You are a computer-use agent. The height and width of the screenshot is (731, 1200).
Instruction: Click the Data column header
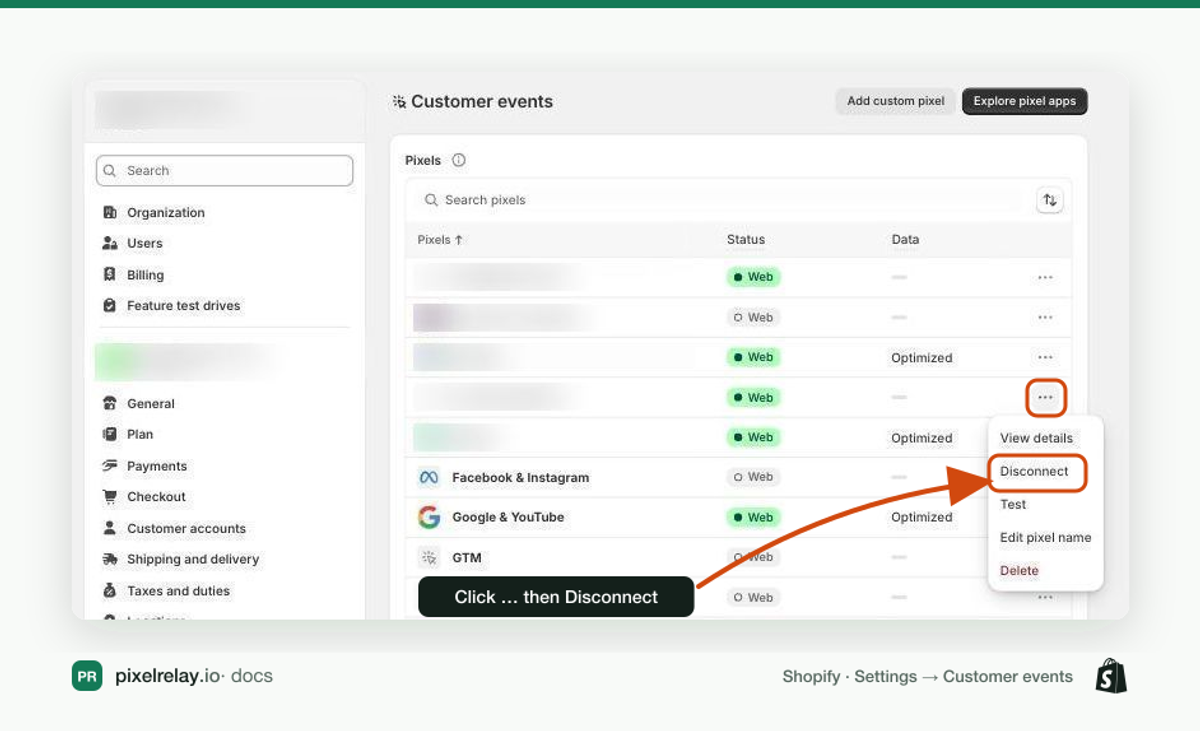coord(905,240)
